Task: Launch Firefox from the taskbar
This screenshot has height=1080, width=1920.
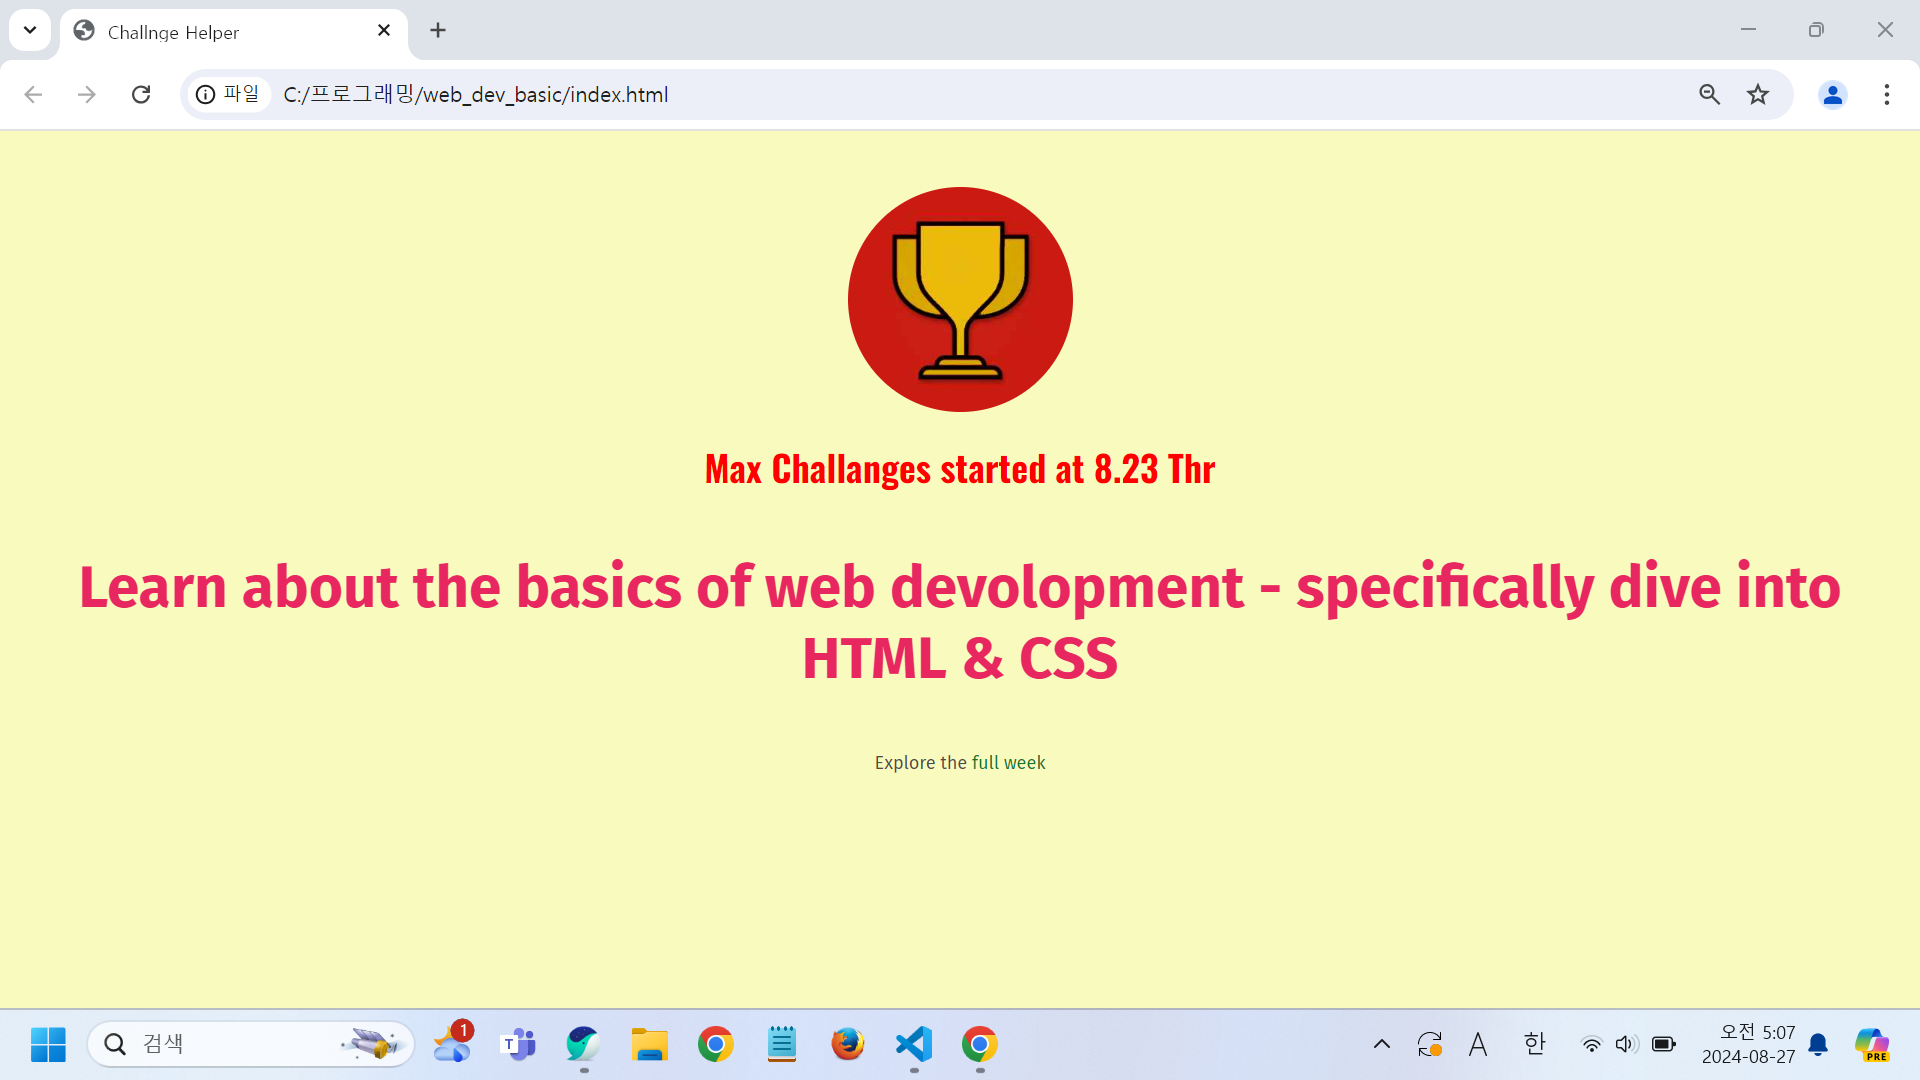Action: [847, 1044]
